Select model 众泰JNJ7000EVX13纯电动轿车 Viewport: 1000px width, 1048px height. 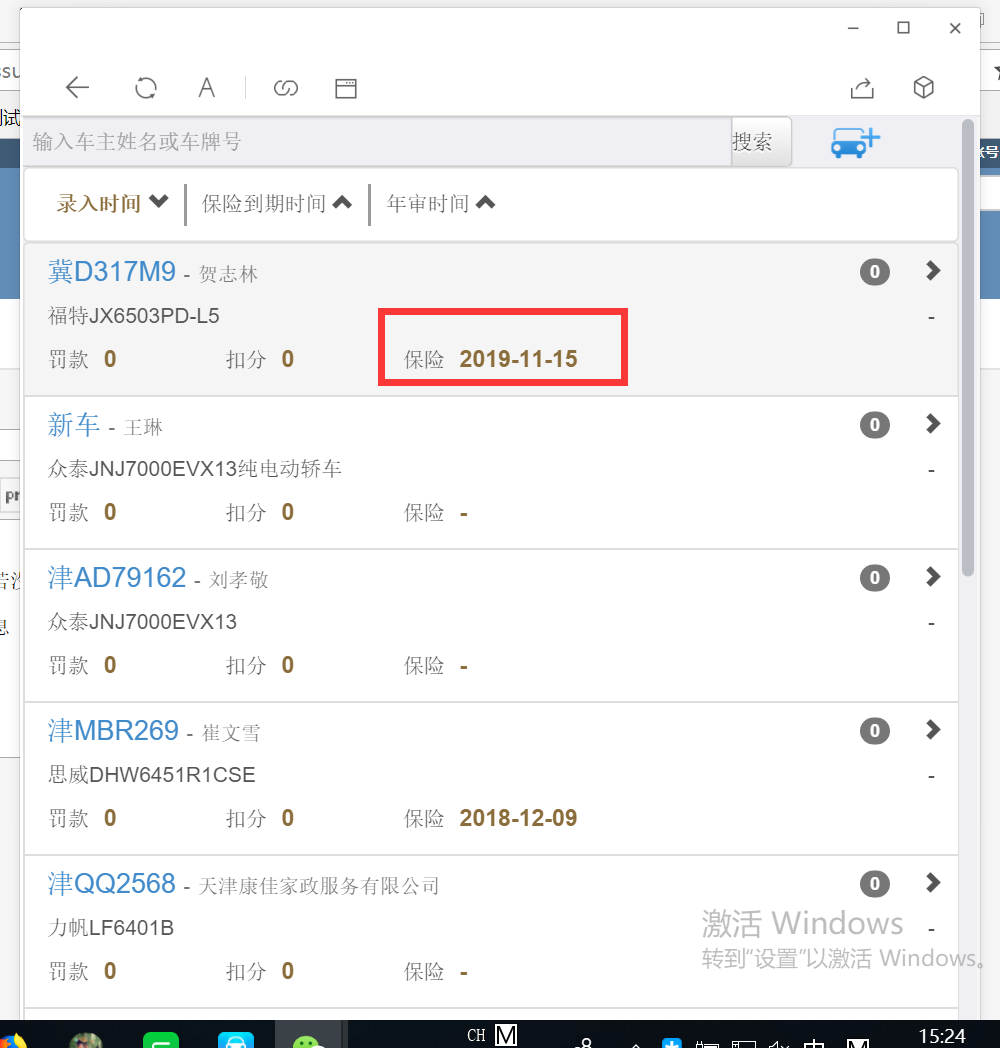click(x=195, y=469)
